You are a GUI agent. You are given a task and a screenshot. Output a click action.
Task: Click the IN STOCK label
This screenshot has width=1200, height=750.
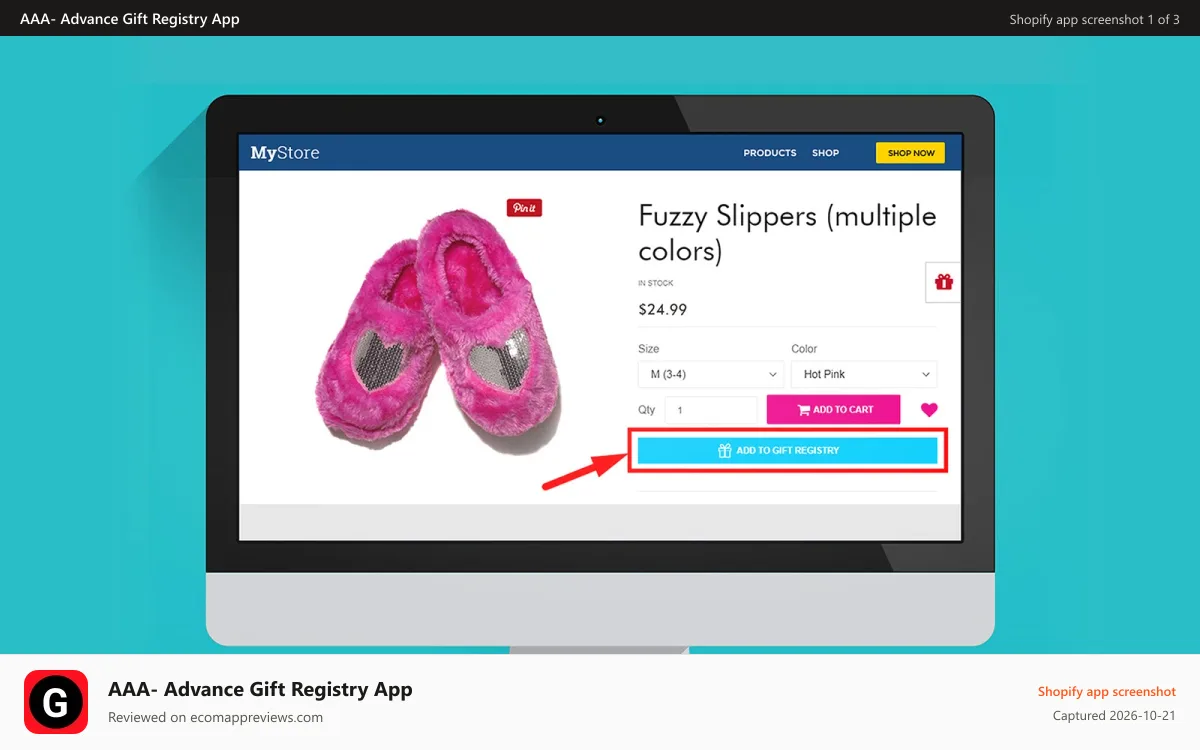click(x=656, y=284)
